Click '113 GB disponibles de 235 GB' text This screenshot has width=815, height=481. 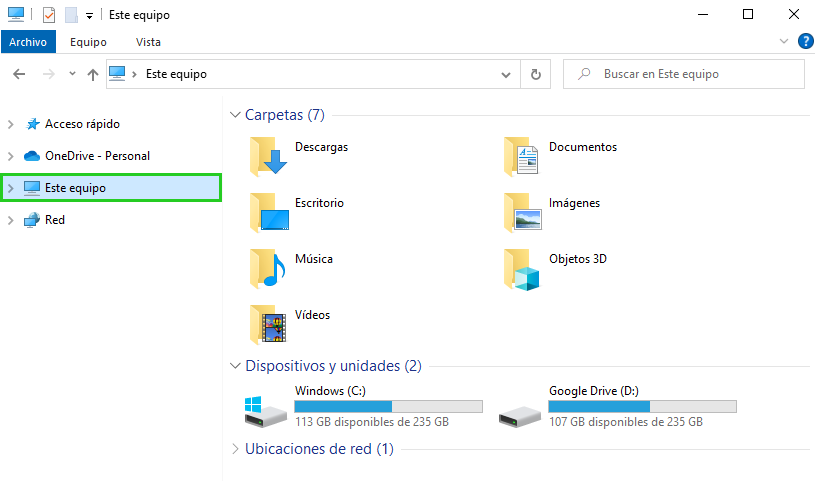click(372, 422)
